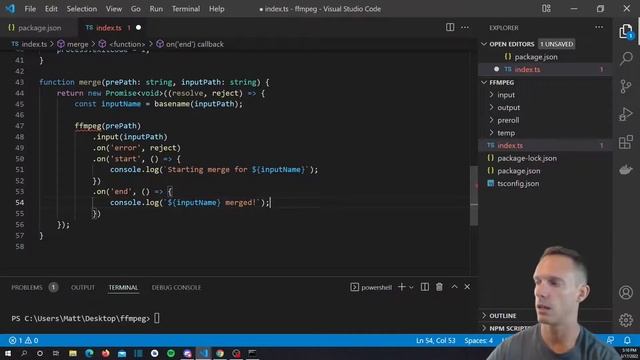This screenshot has height=360, width=640.
Task: Show errors and warnings count in status bar
Action: click(x=23, y=340)
